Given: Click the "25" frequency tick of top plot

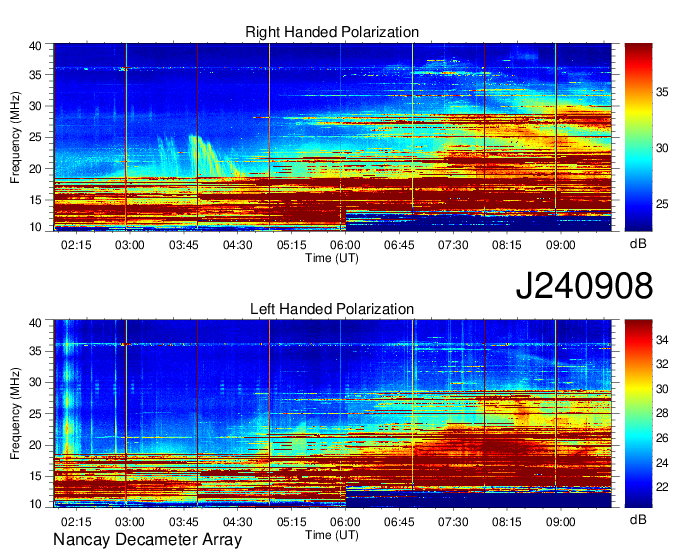Looking at the screenshot, I should [35, 137].
